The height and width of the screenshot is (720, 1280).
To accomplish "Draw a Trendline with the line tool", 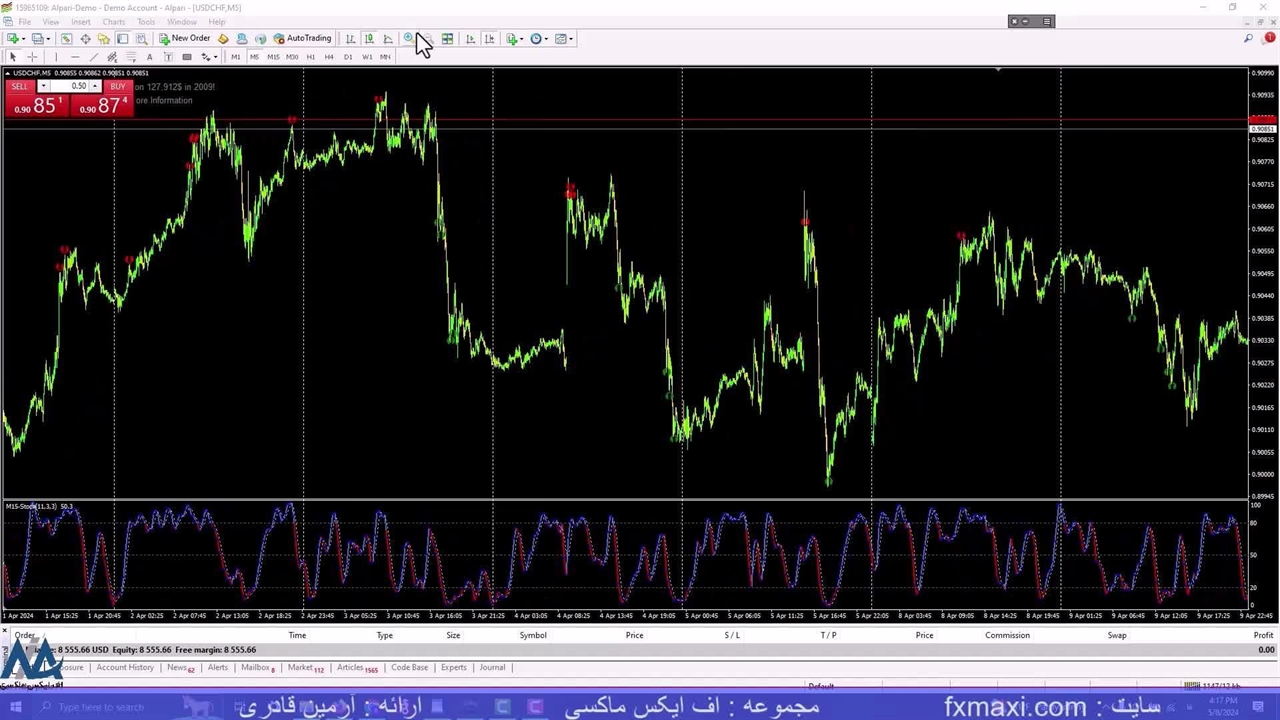I will point(93,57).
